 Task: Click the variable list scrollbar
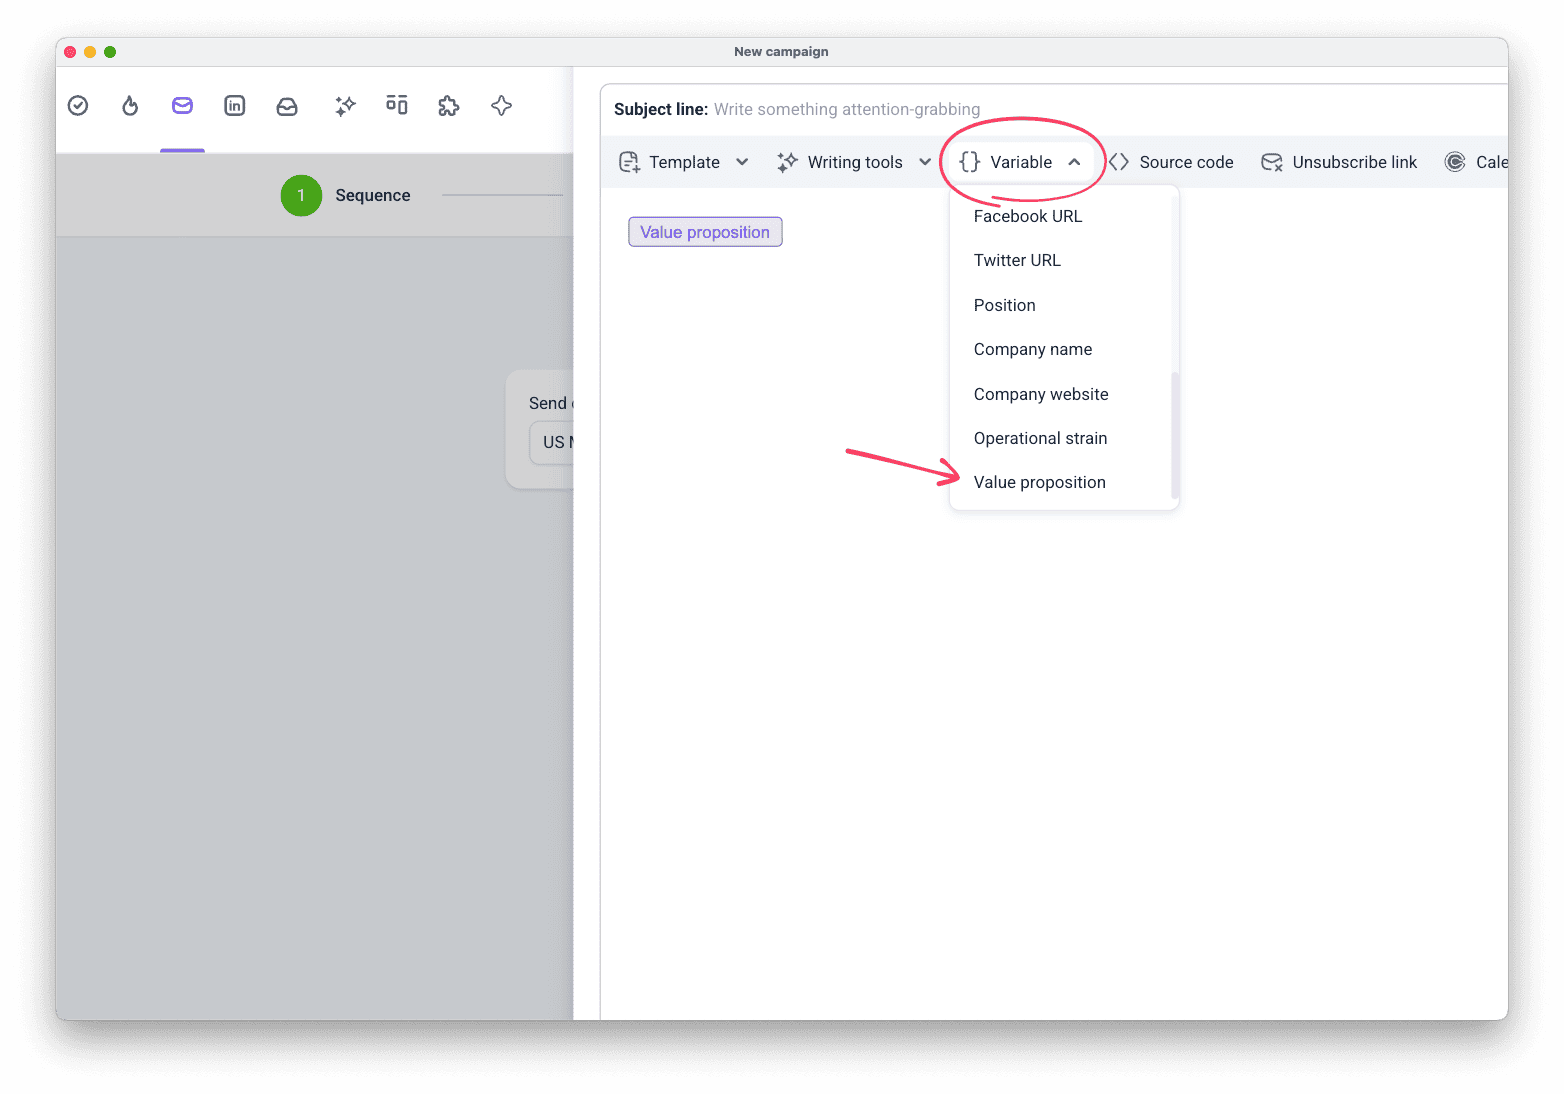tap(1175, 435)
